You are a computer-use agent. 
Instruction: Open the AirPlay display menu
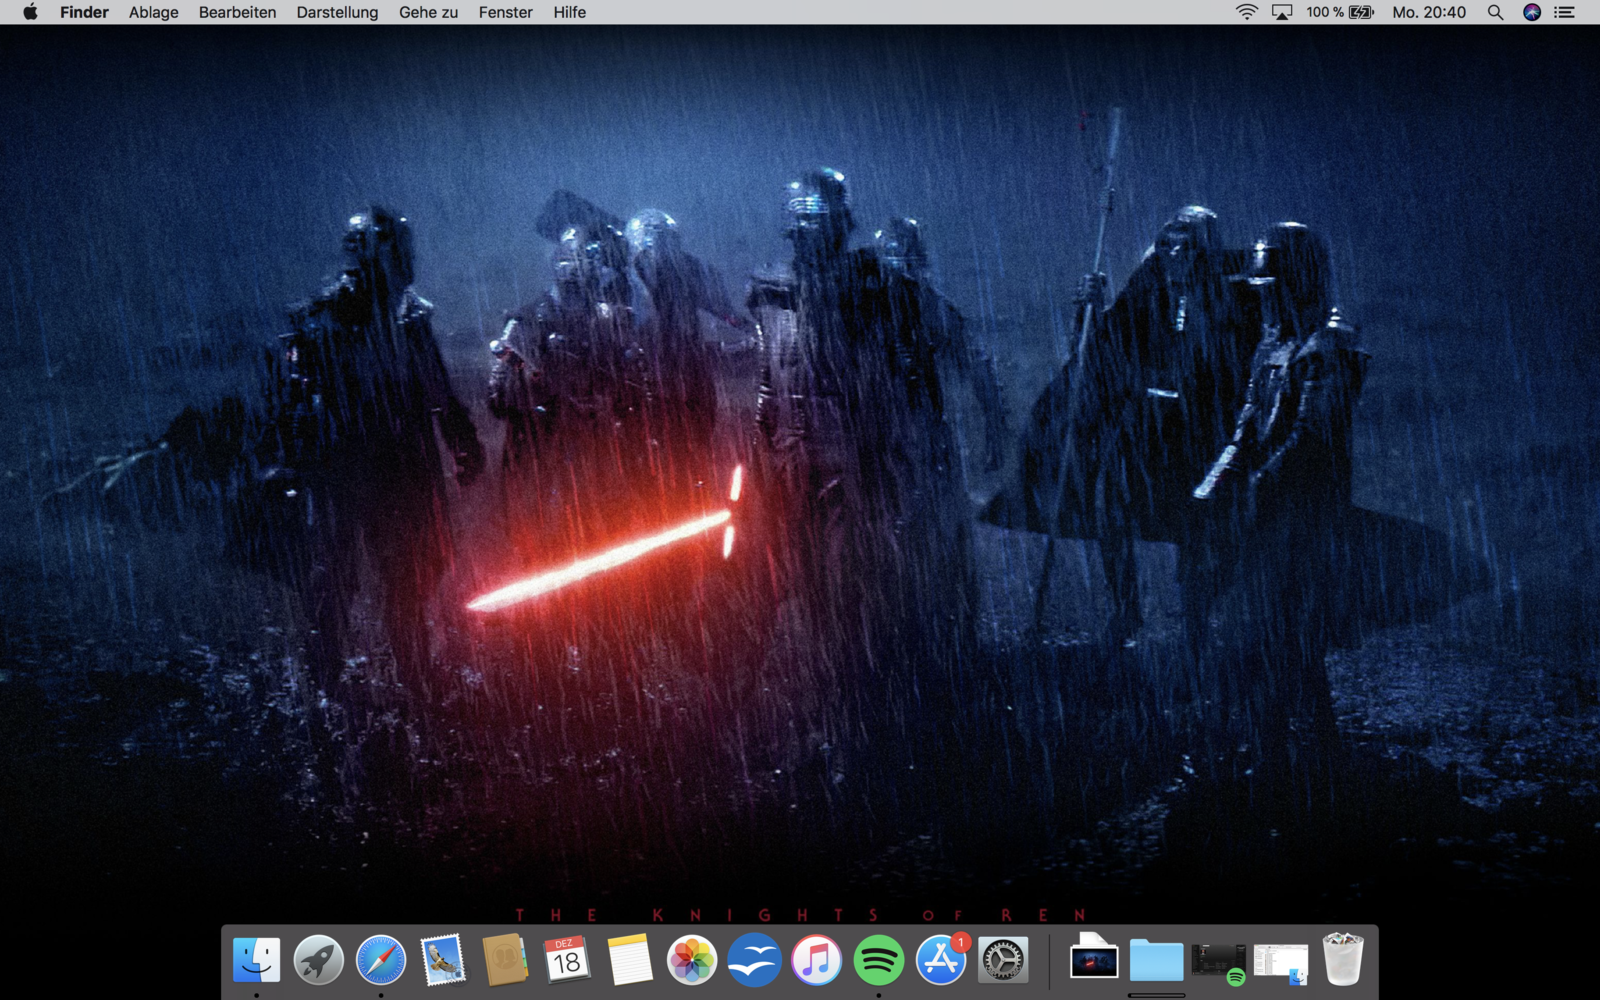[x=1282, y=12]
